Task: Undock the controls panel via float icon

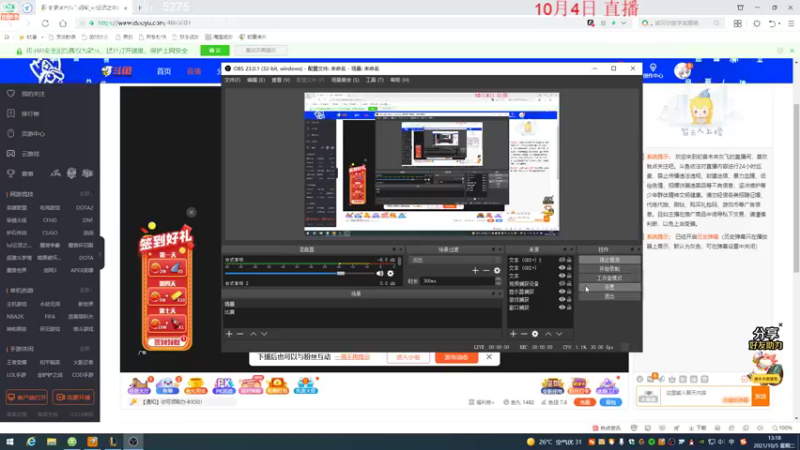Action: pyautogui.click(x=632, y=249)
